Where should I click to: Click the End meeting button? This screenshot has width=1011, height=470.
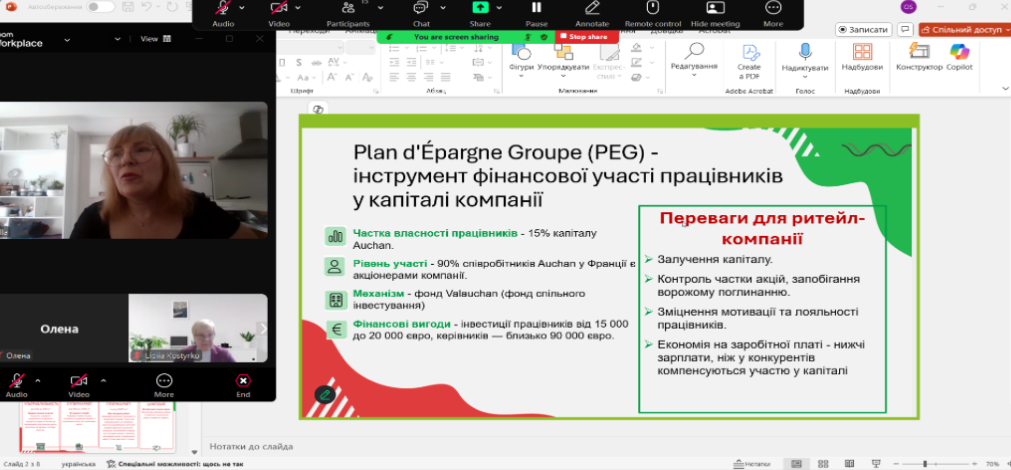click(243, 385)
